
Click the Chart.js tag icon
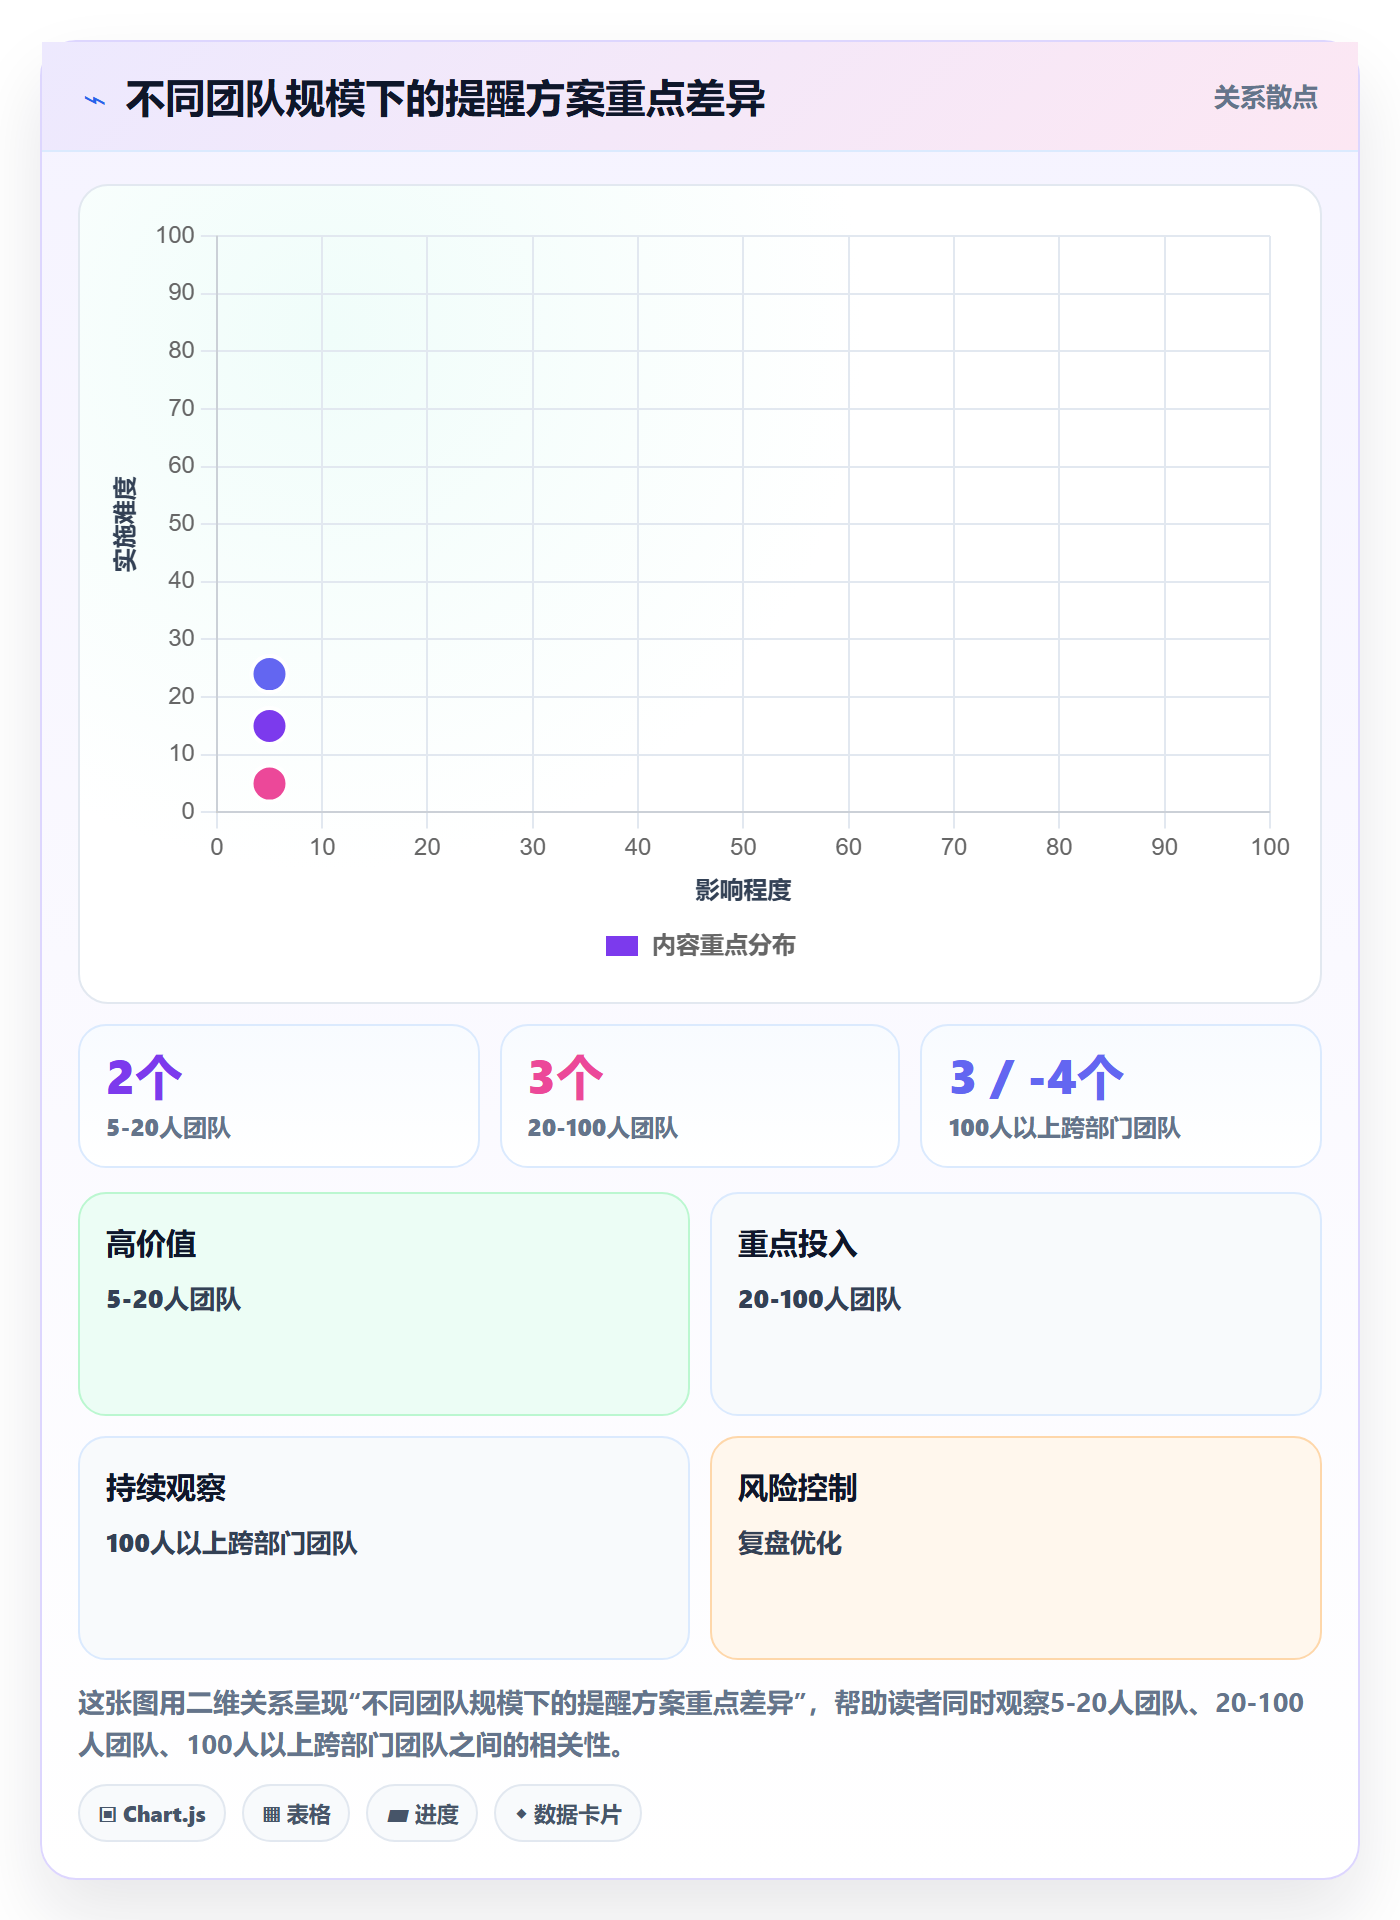tap(108, 1814)
